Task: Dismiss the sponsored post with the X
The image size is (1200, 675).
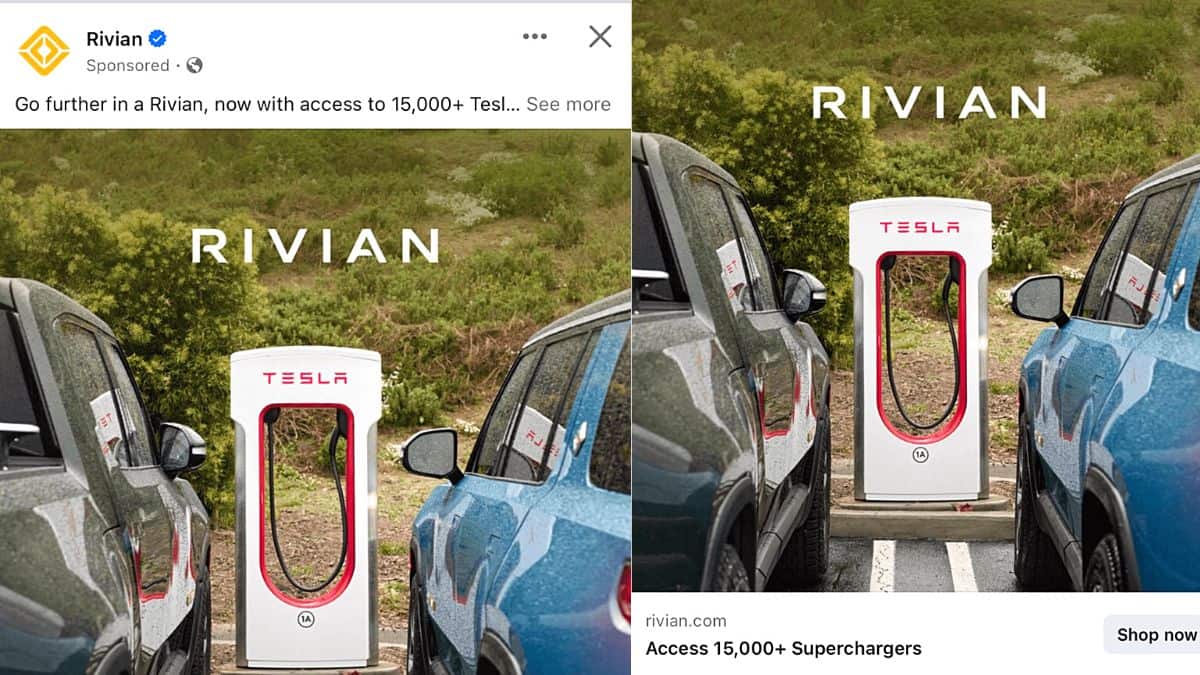Action: point(600,37)
